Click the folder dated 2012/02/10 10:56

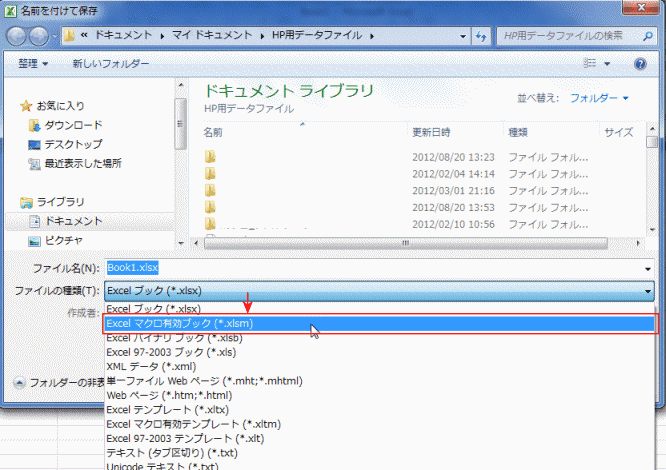pyautogui.click(x=210, y=223)
